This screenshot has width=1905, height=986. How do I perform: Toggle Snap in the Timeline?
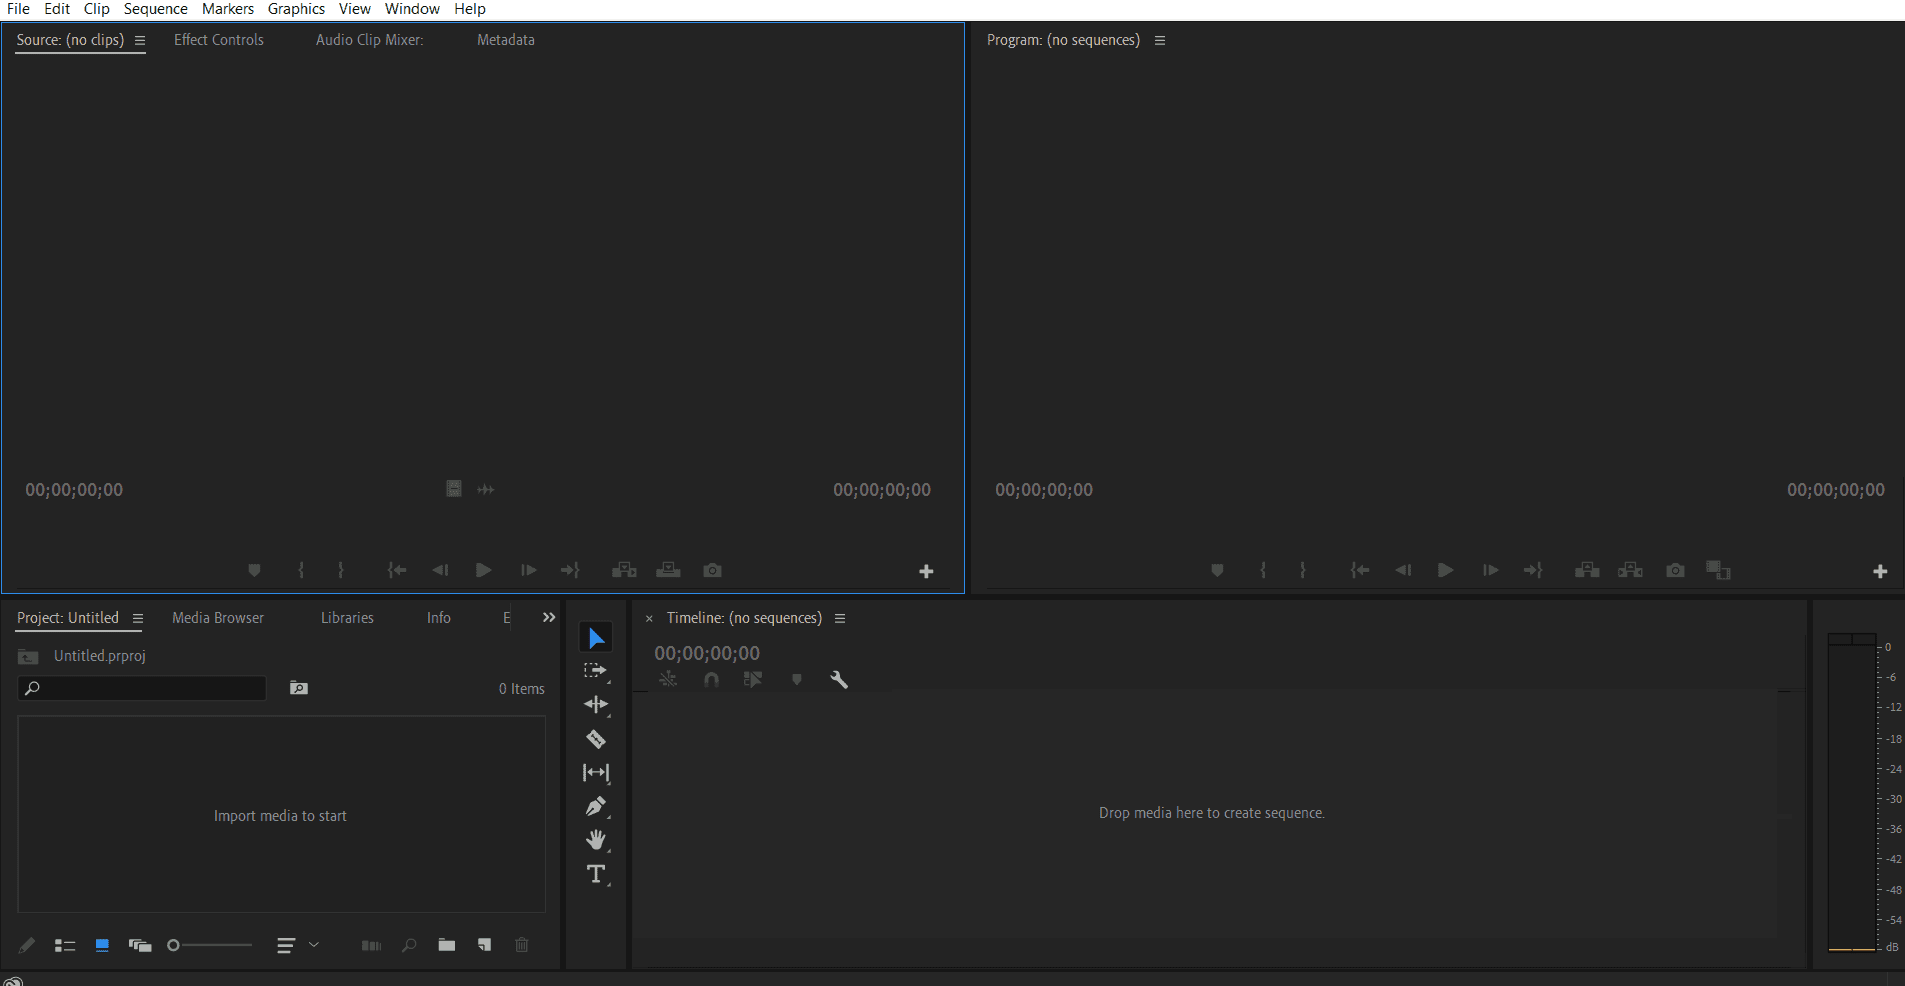(711, 680)
